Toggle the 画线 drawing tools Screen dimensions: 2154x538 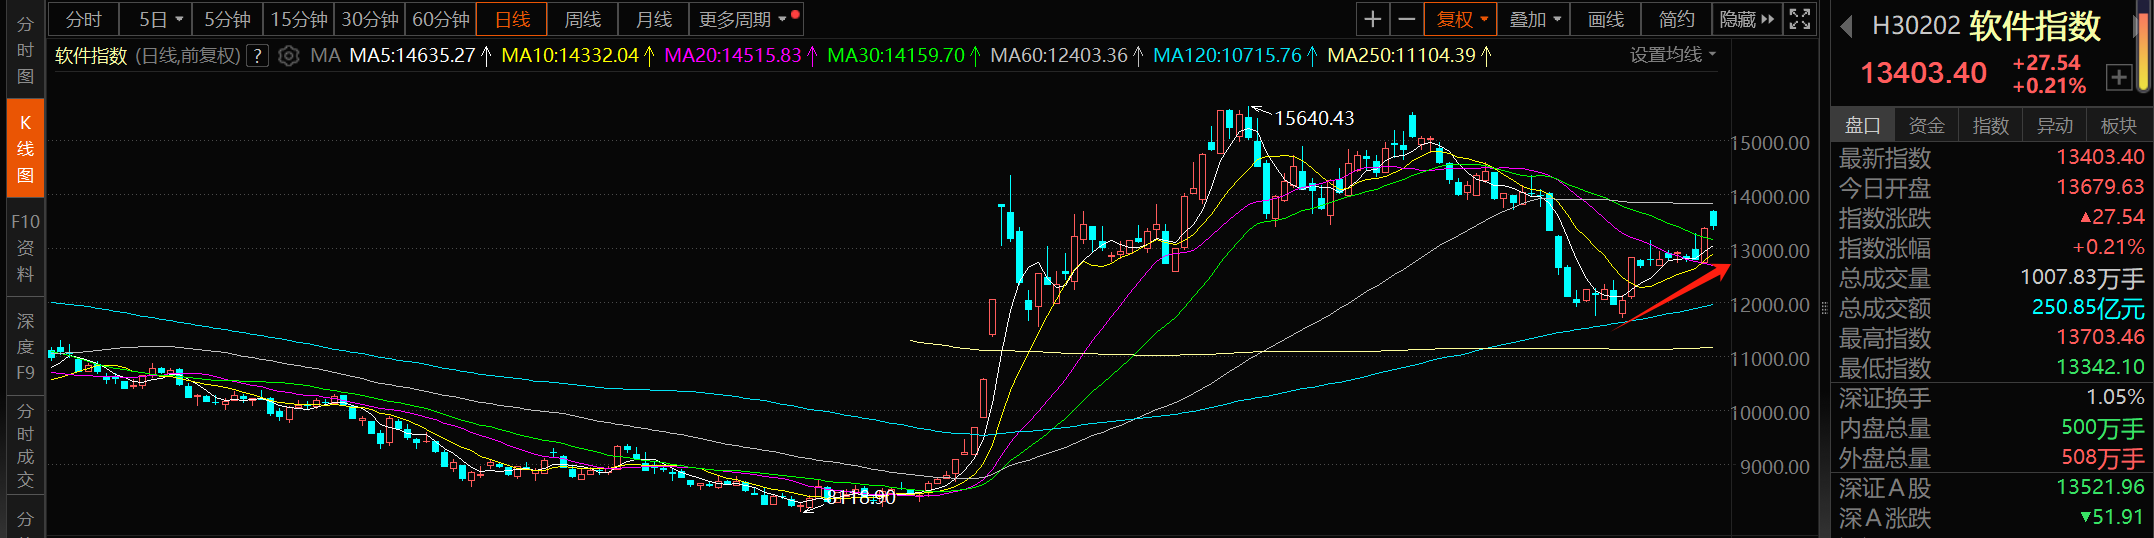coord(1605,19)
